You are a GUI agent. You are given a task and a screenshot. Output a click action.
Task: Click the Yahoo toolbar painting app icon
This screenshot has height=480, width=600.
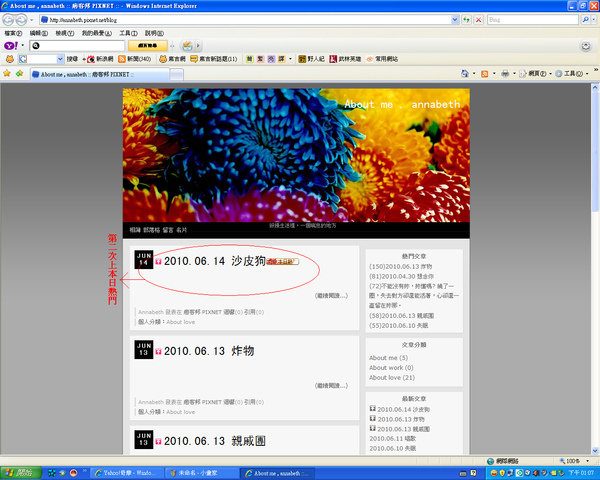pos(187,46)
